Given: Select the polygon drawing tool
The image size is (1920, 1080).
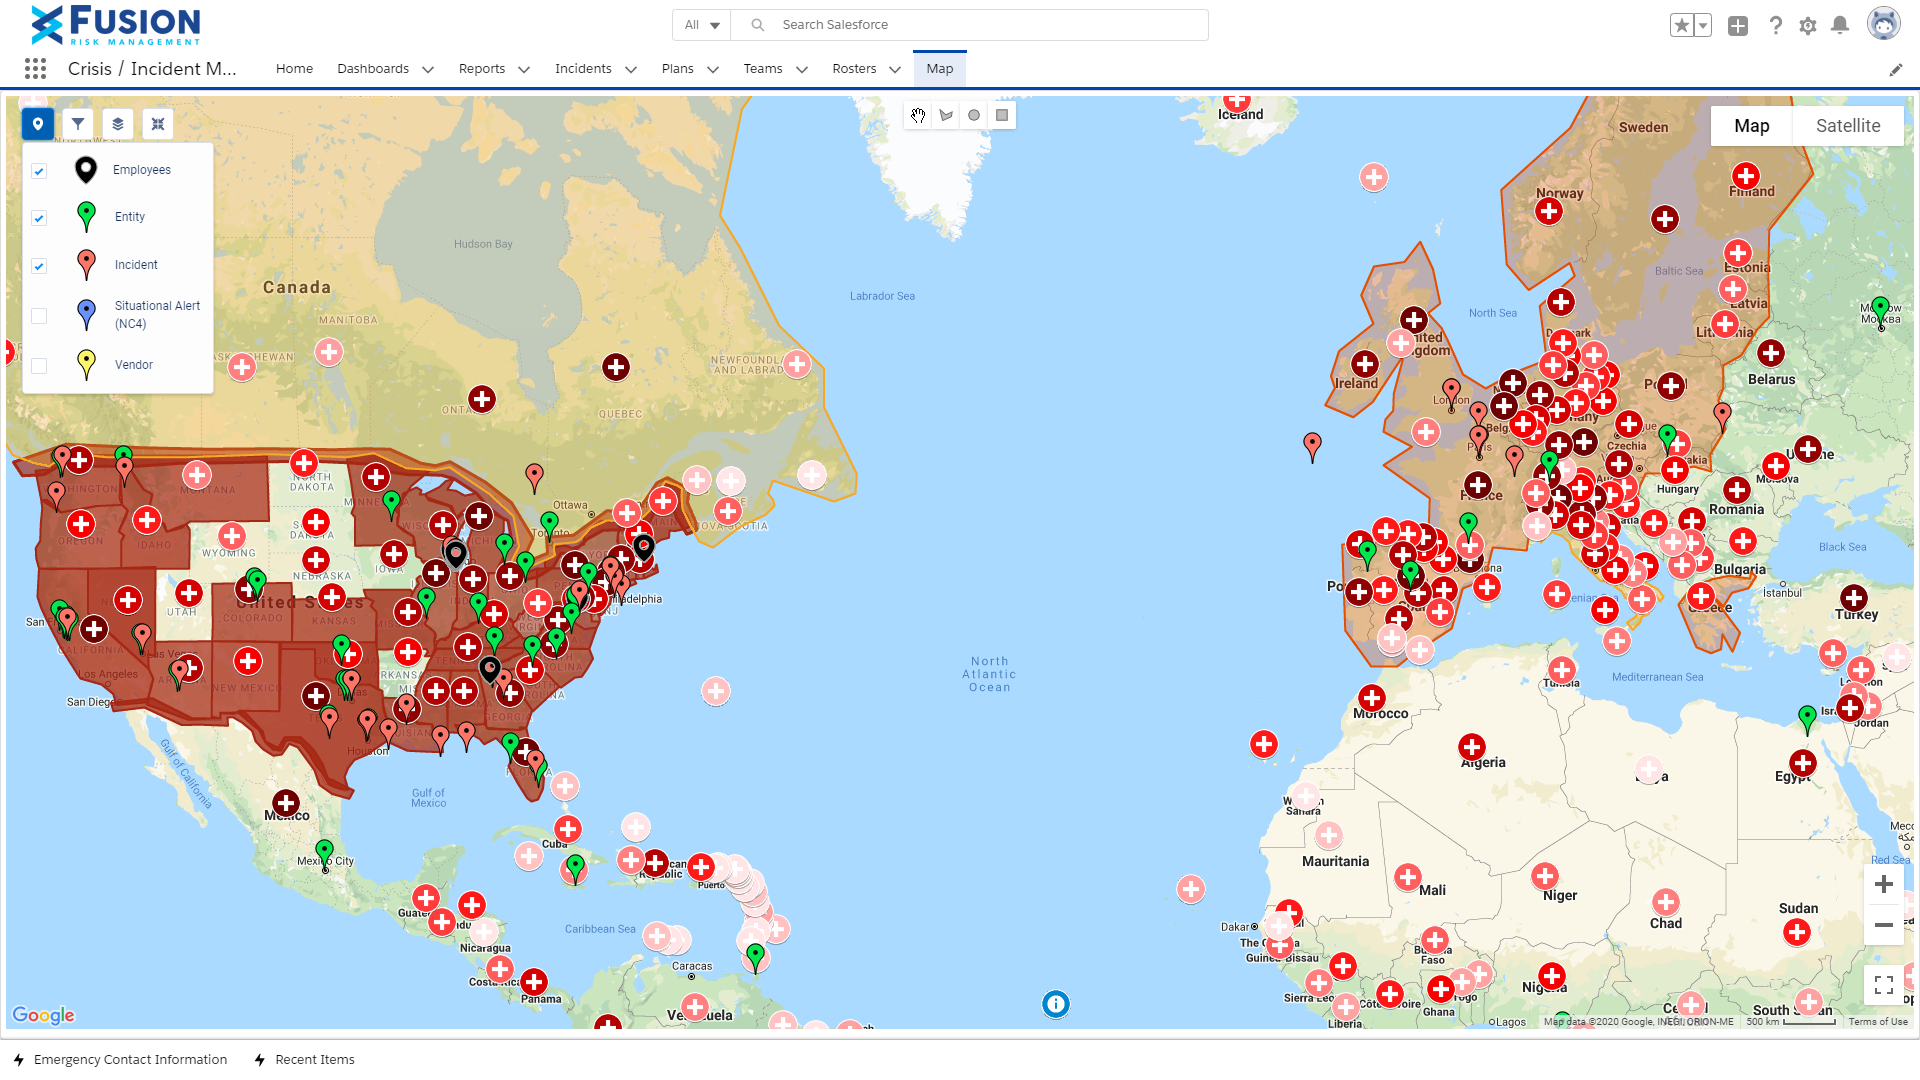Looking at the screenshot, I should (x=946, y=115).
